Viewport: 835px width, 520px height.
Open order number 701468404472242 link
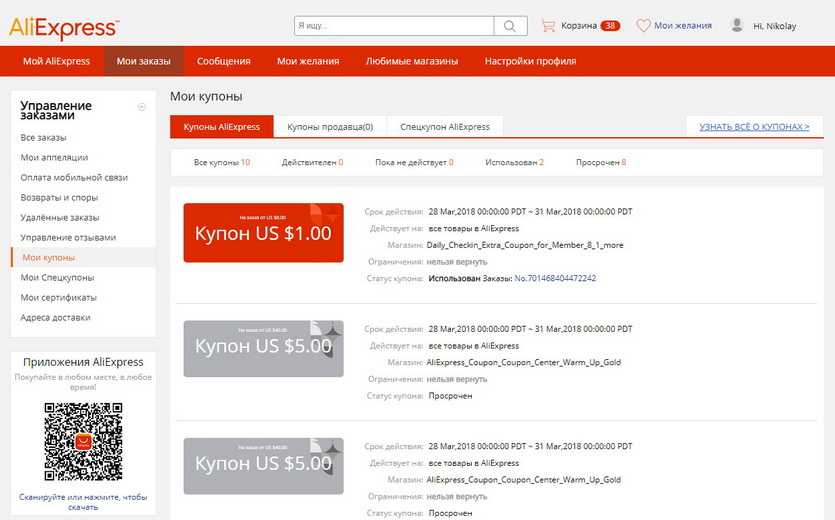554,278
